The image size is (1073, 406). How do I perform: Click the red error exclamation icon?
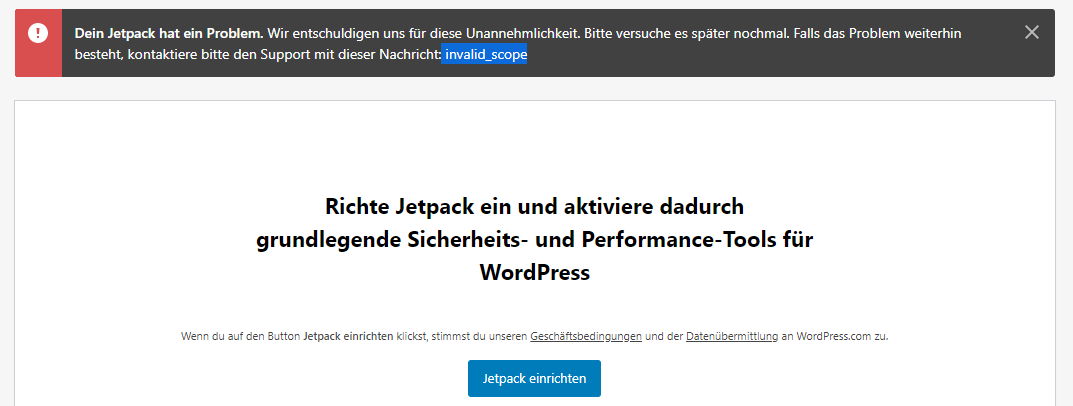tap(38, 33)
